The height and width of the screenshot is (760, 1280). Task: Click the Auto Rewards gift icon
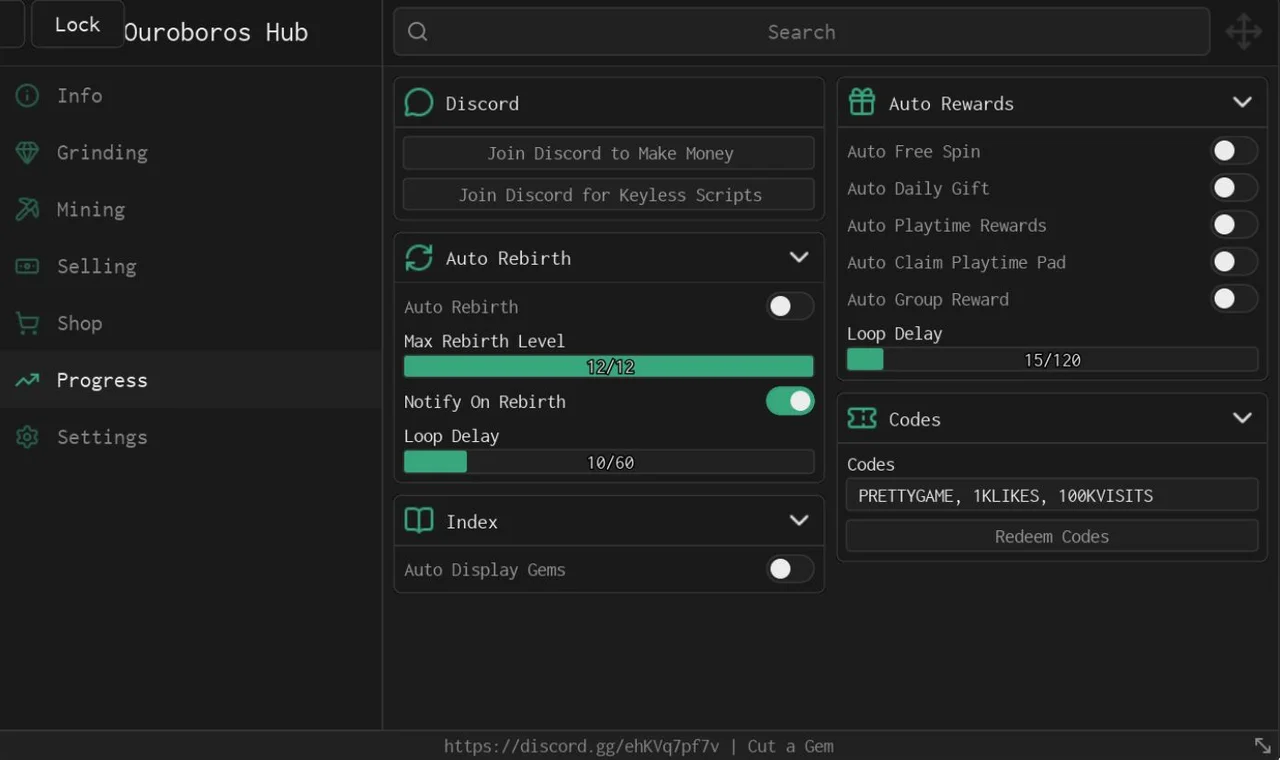click(x=862, y=103)
